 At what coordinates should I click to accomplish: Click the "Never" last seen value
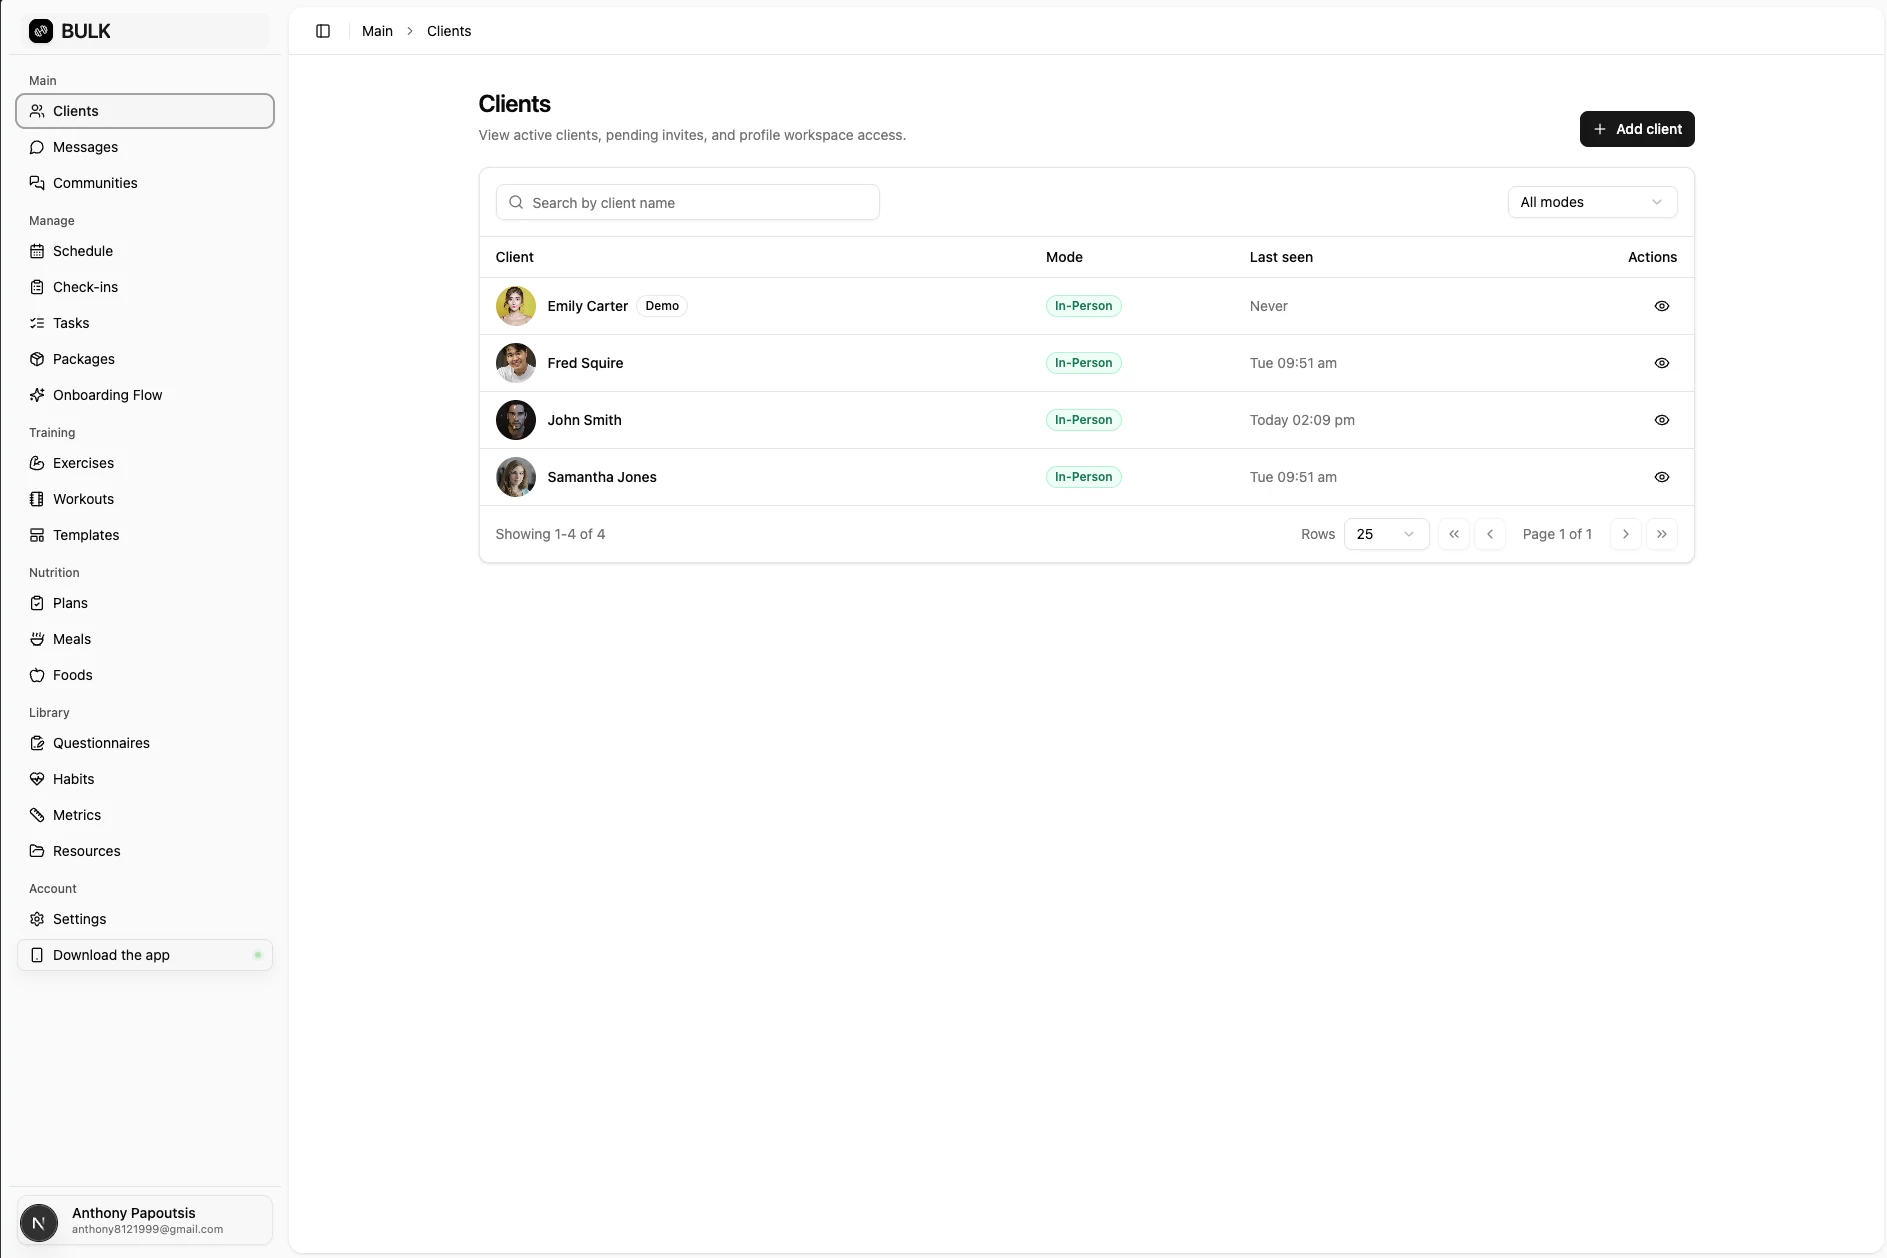point(1269,306)
